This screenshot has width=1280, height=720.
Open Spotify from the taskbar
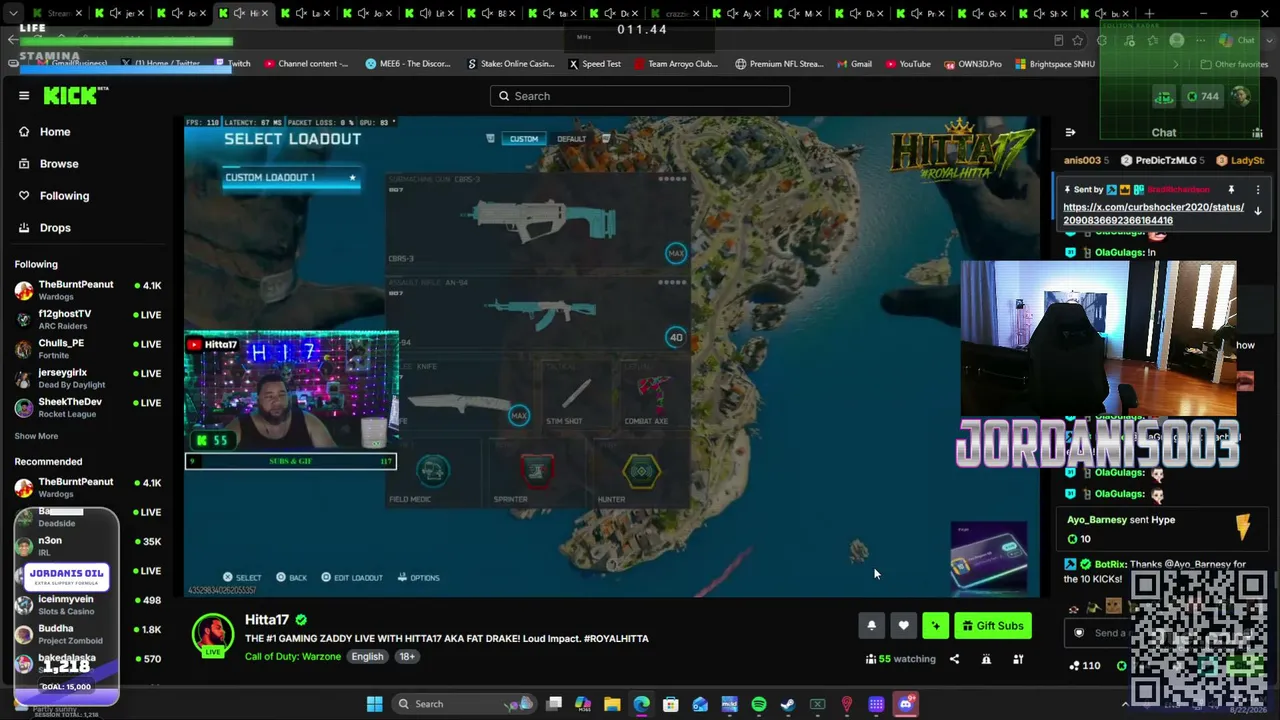coord(759,704)
